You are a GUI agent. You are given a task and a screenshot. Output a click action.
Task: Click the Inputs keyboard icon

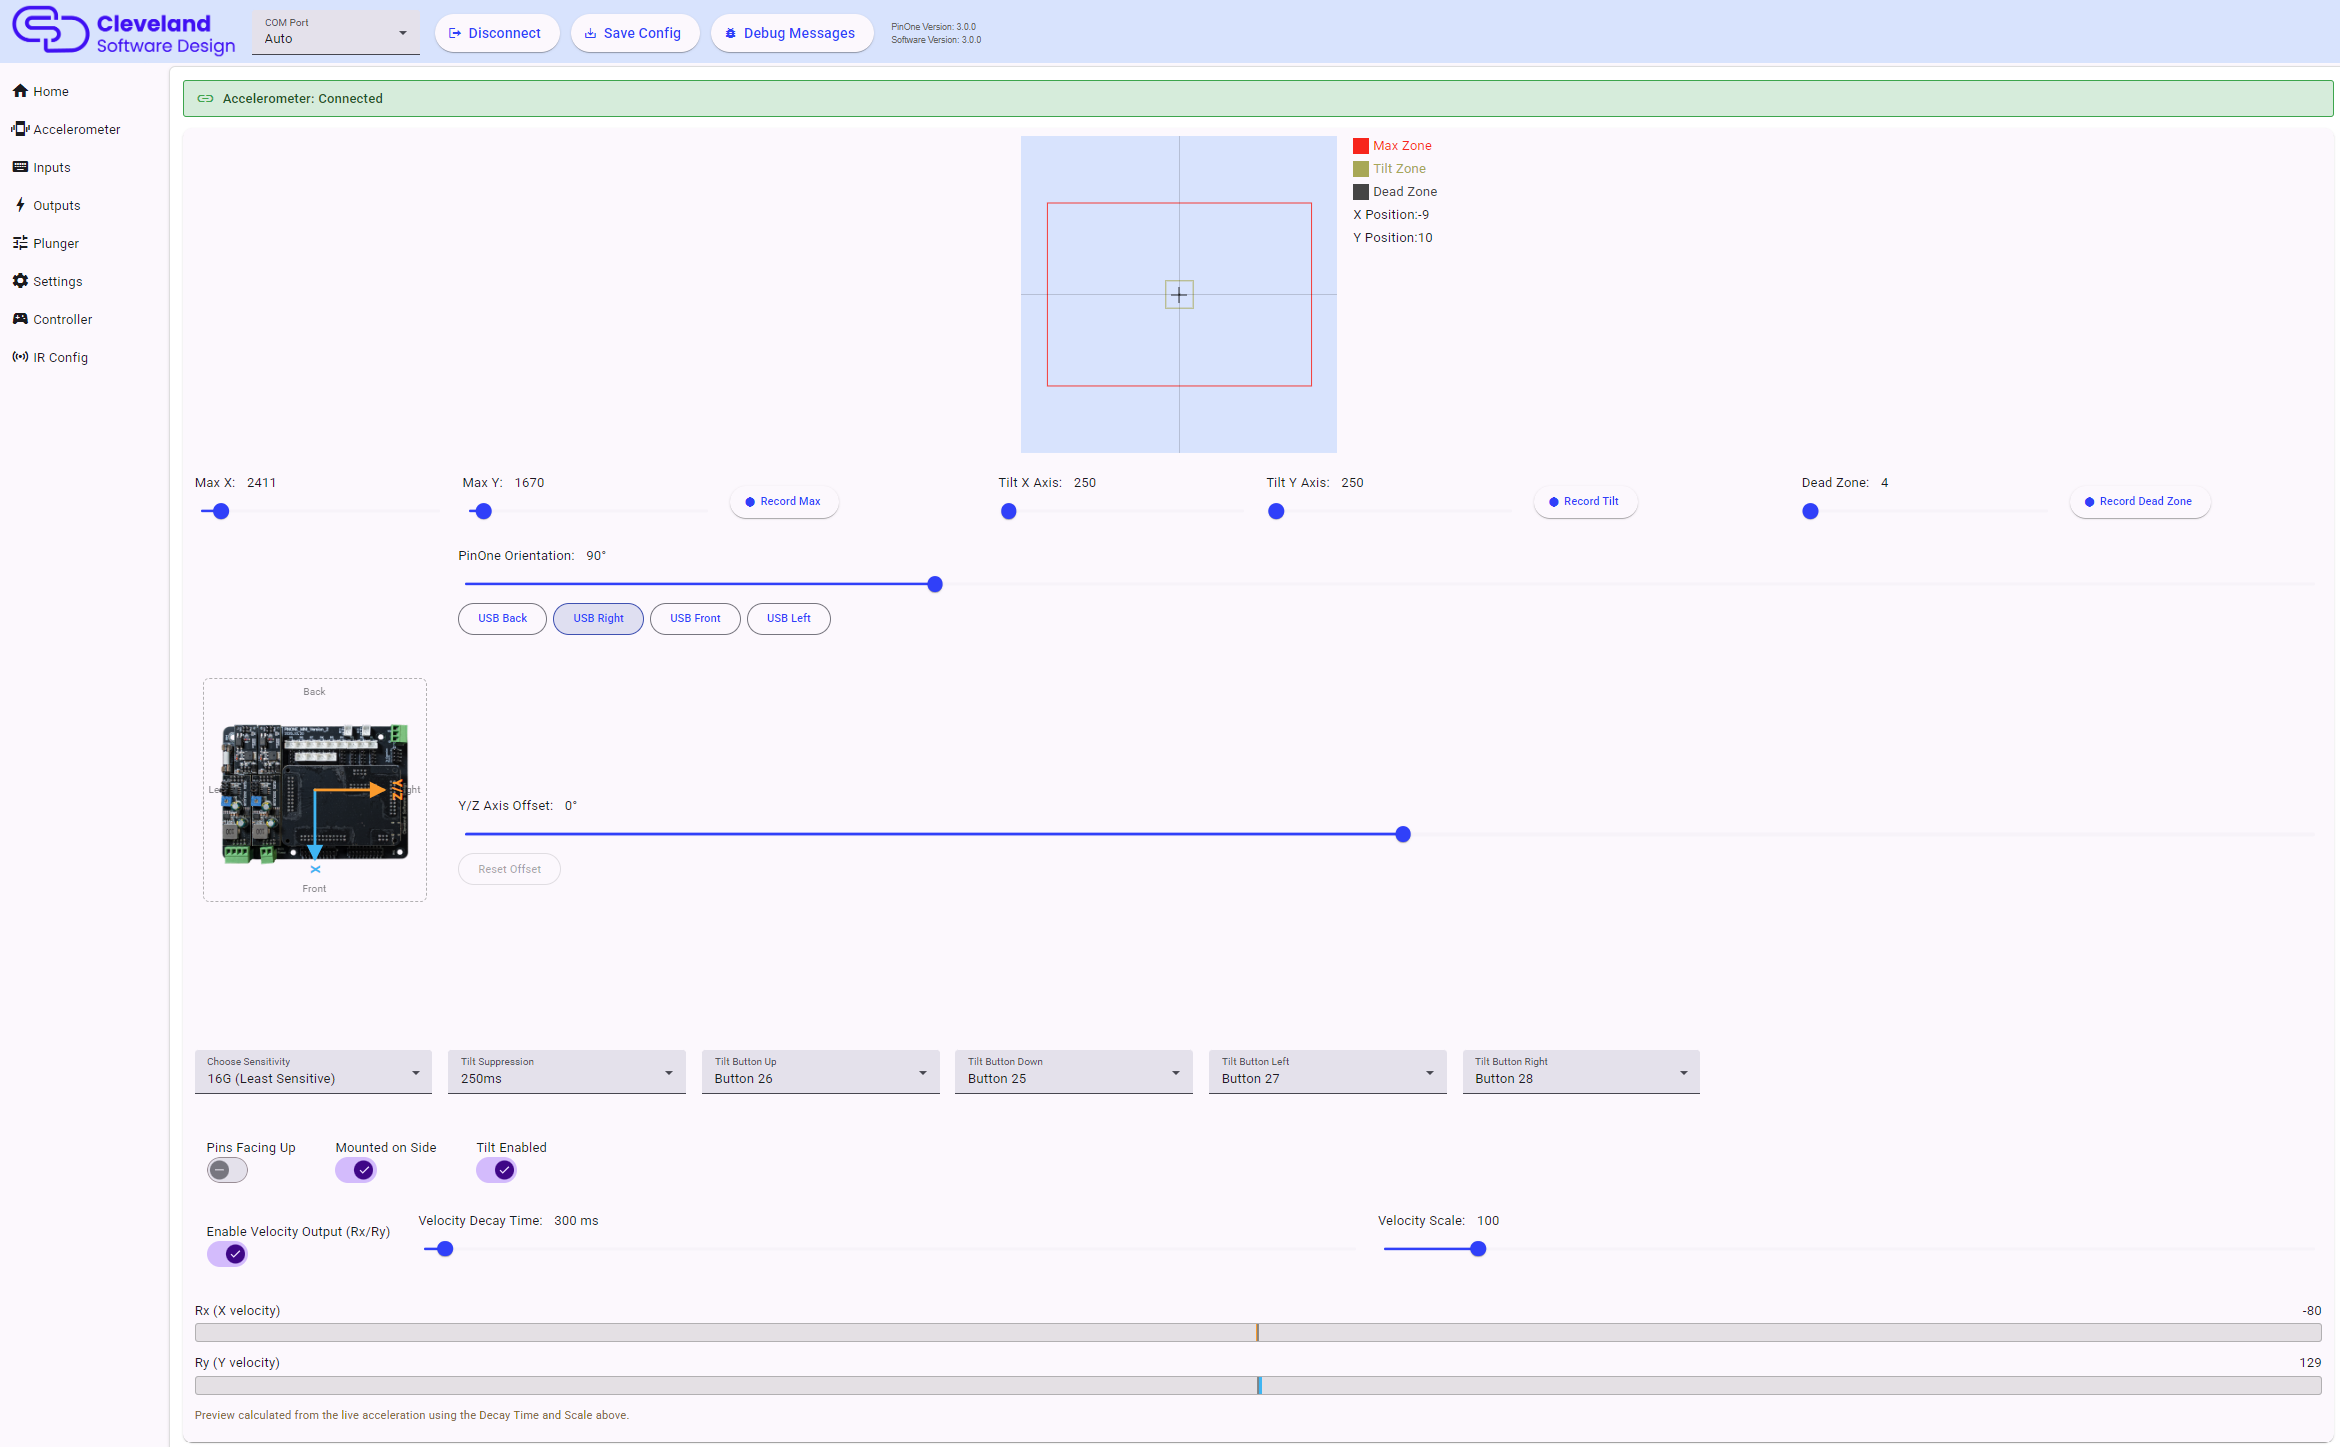point(20,167)
